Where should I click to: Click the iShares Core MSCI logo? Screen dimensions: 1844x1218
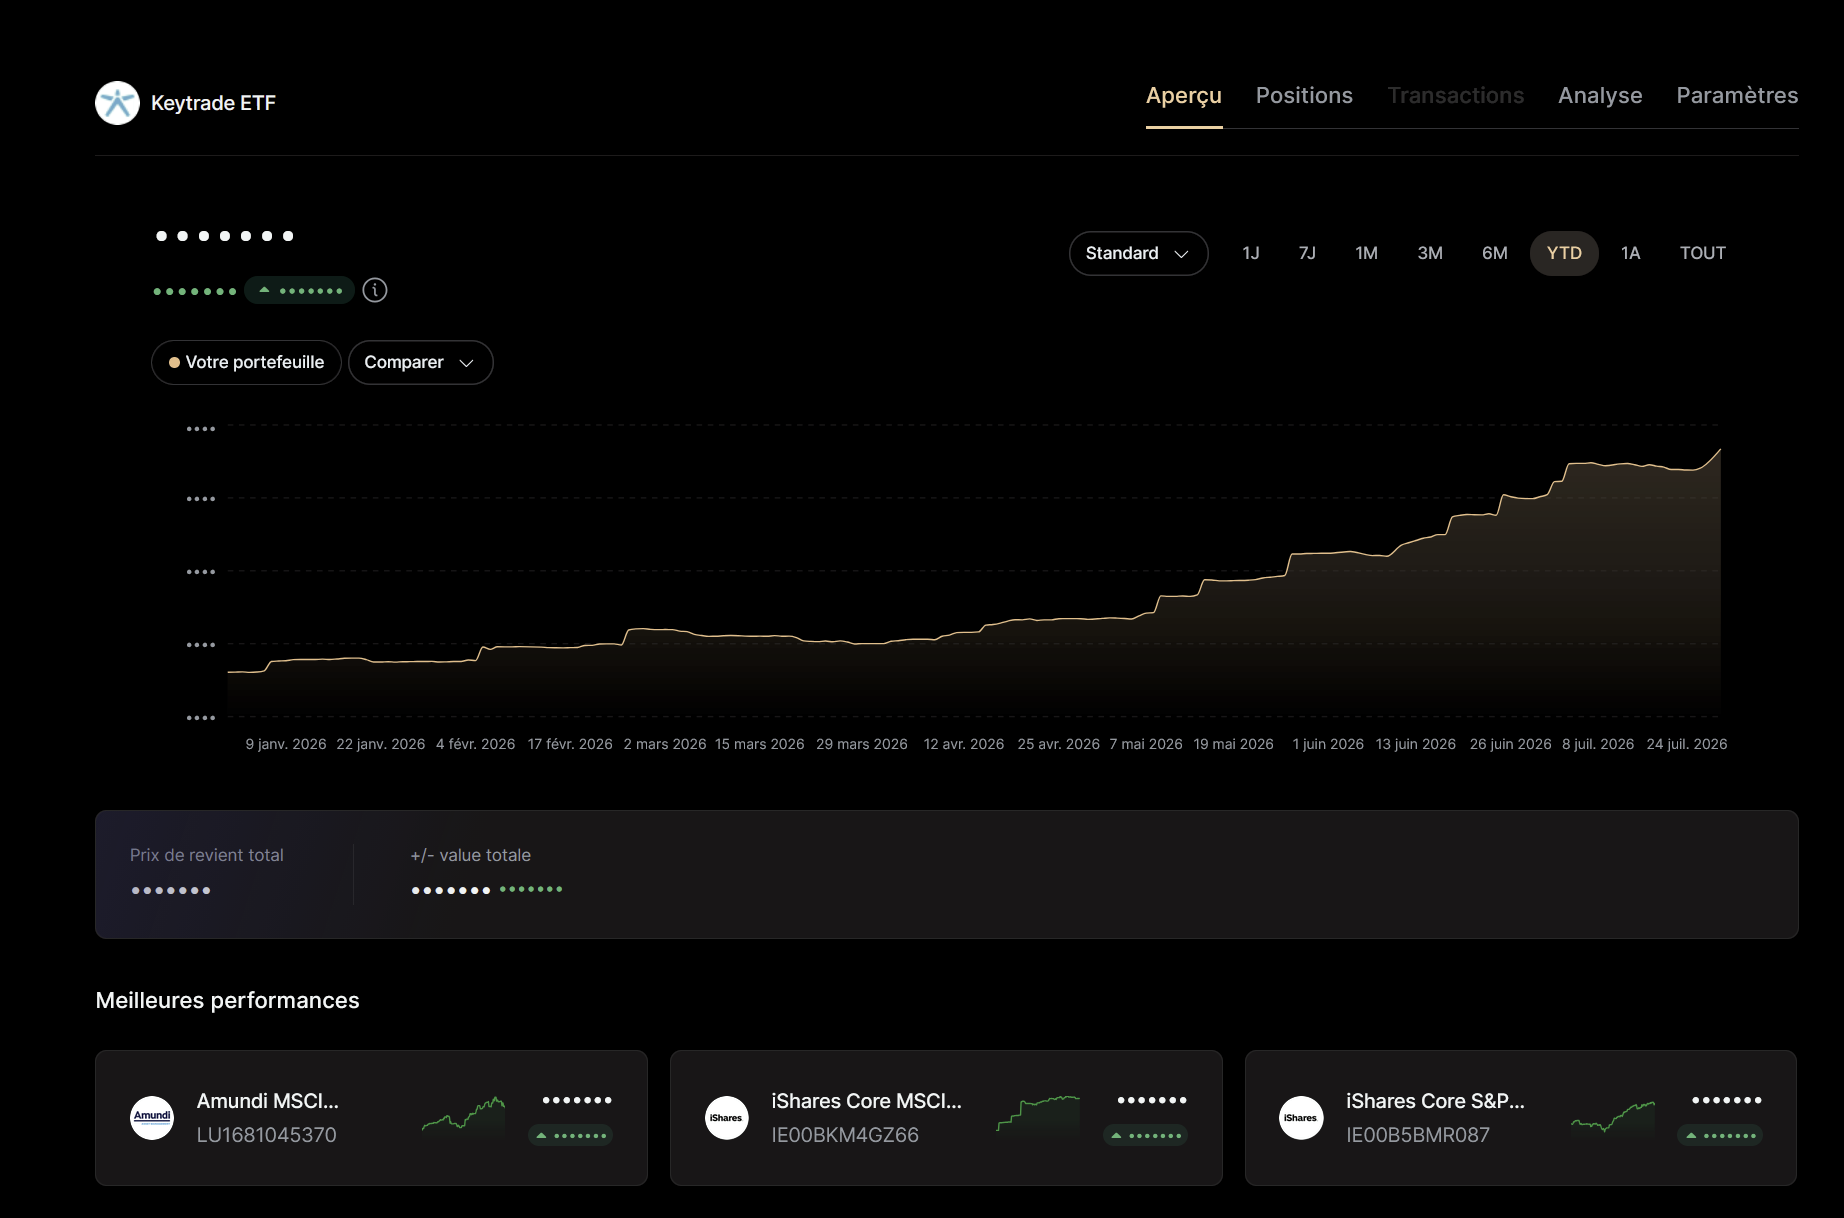[727, 1117]
